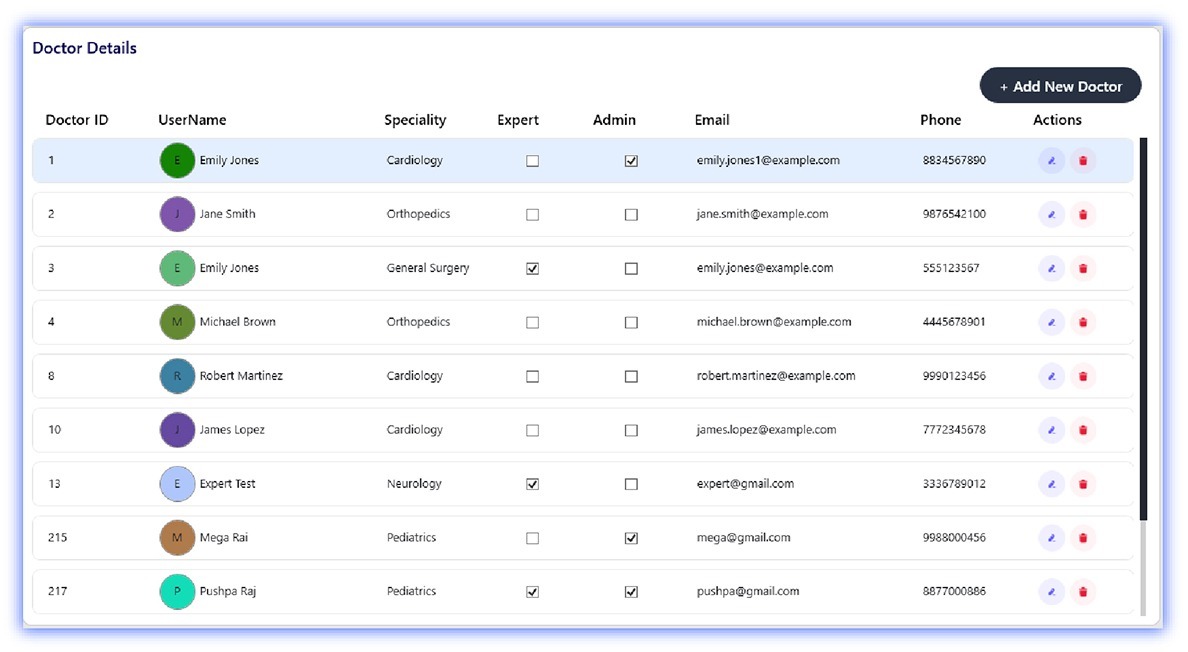Click the table's vertical scrollbar
Image resolution: width=1188 pixels, height=652 pixels.
(x=1143, y=330)
